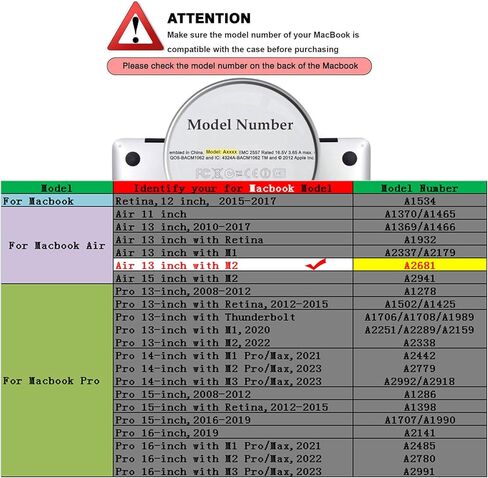This screenshot has width=488, height=478.
Task: Click the 'For Macbook' category cell
Action: coord(57,201)
